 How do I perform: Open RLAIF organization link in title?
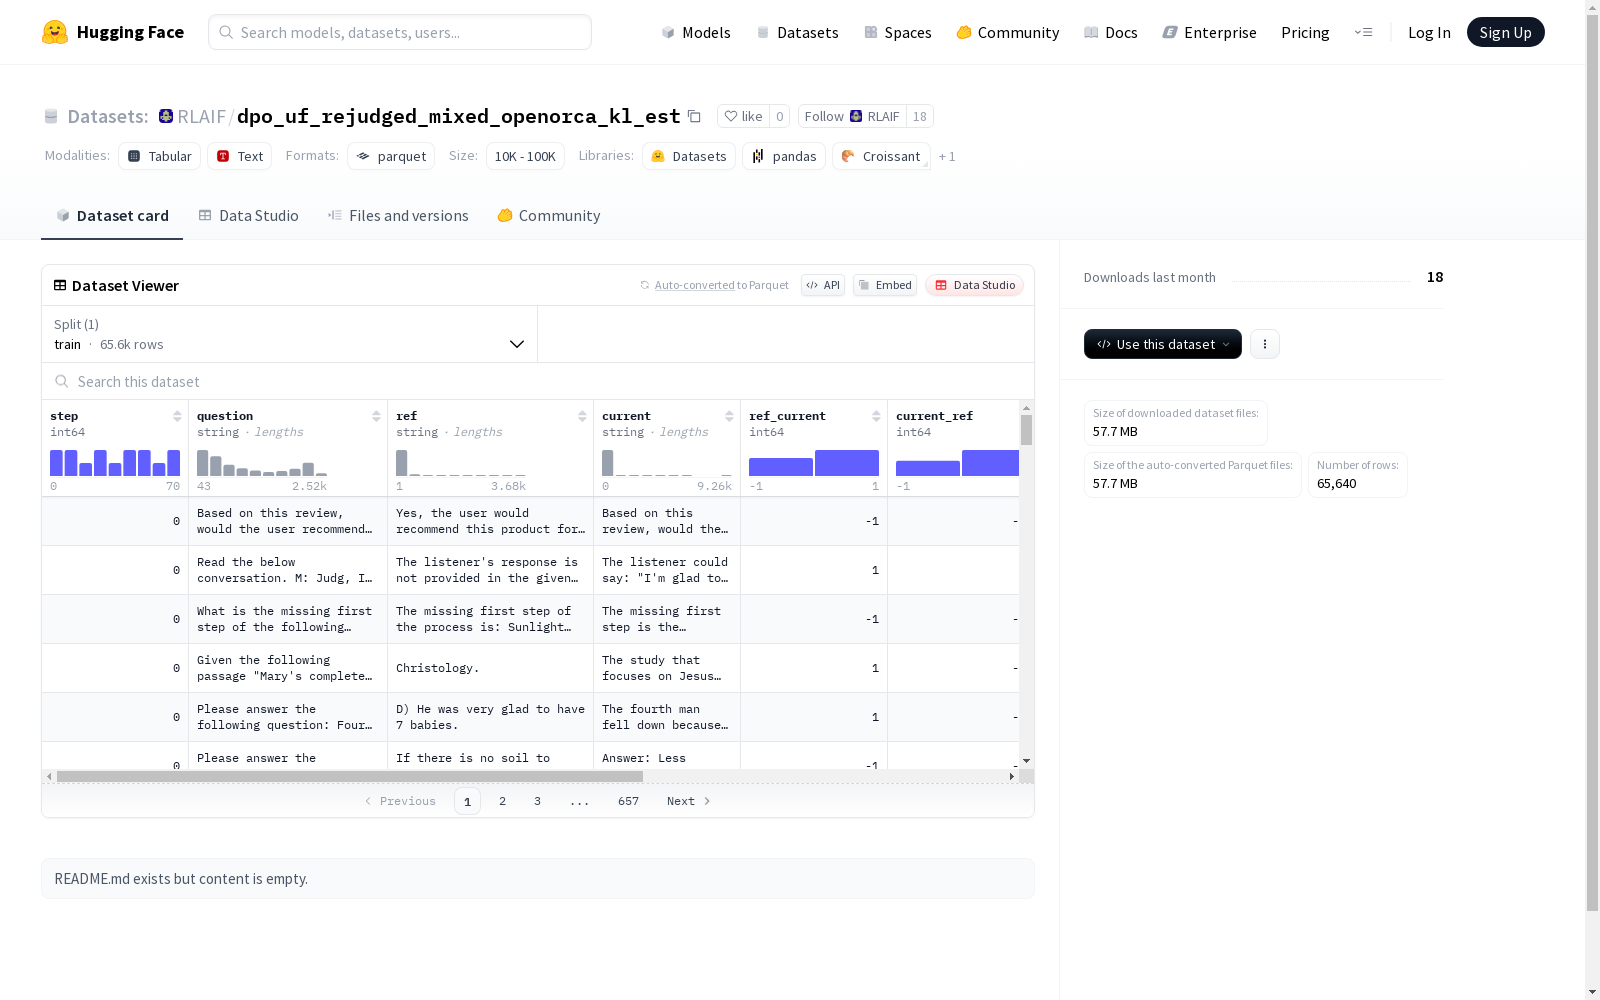click(x=202, y=116)
